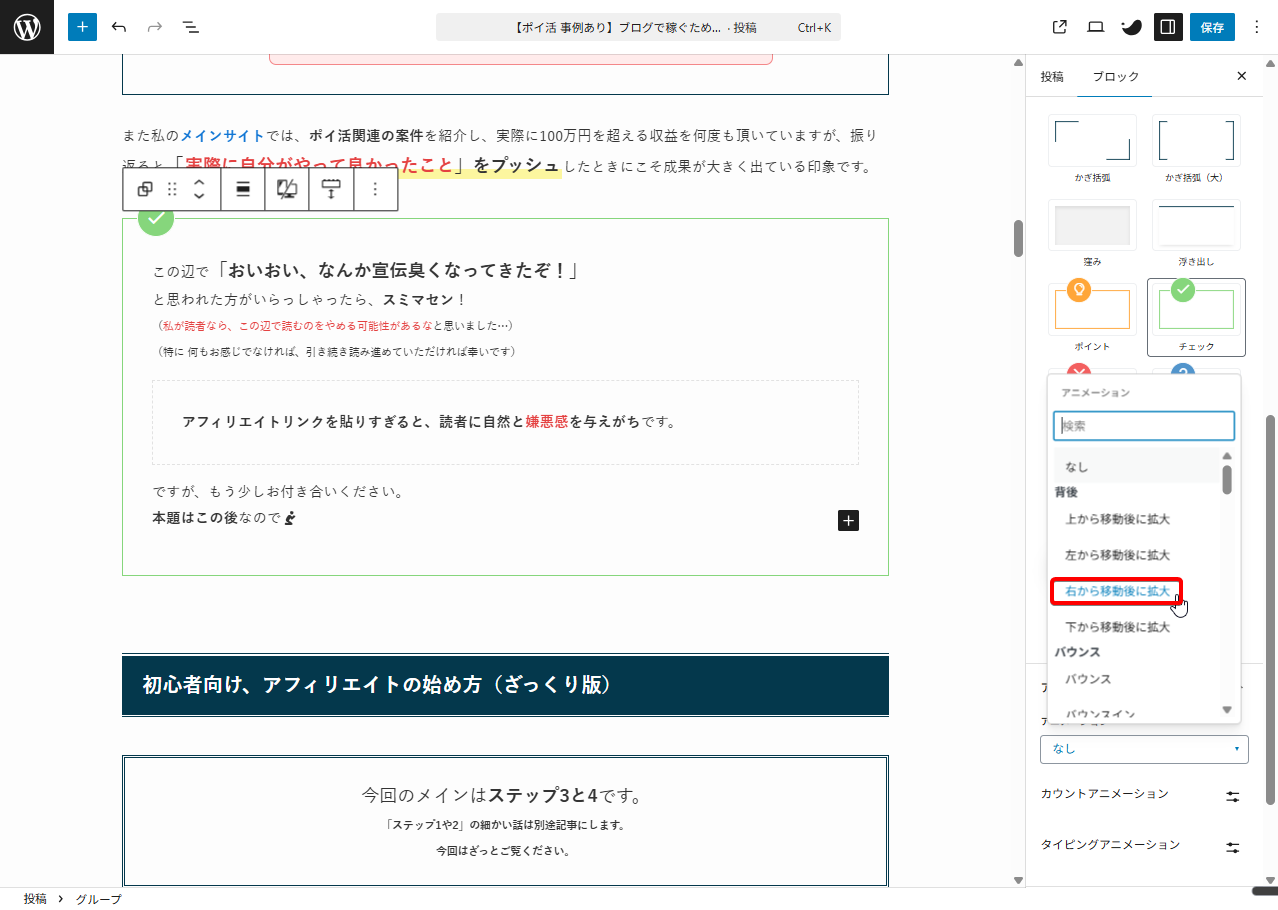Toggle the settings sidebar panel icon
The image size is (1278, 910).
point(1167,27)
